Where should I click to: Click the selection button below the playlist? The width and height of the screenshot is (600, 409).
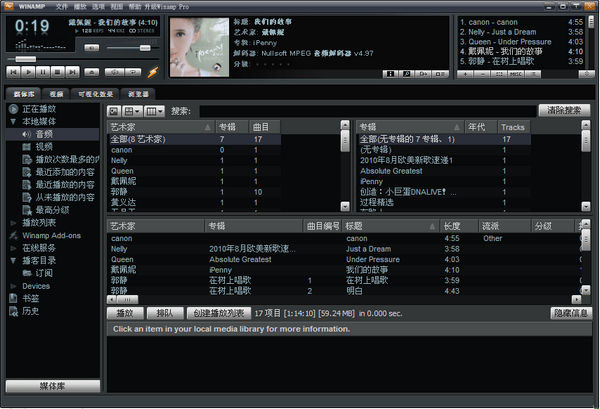(x=499, y=74)
